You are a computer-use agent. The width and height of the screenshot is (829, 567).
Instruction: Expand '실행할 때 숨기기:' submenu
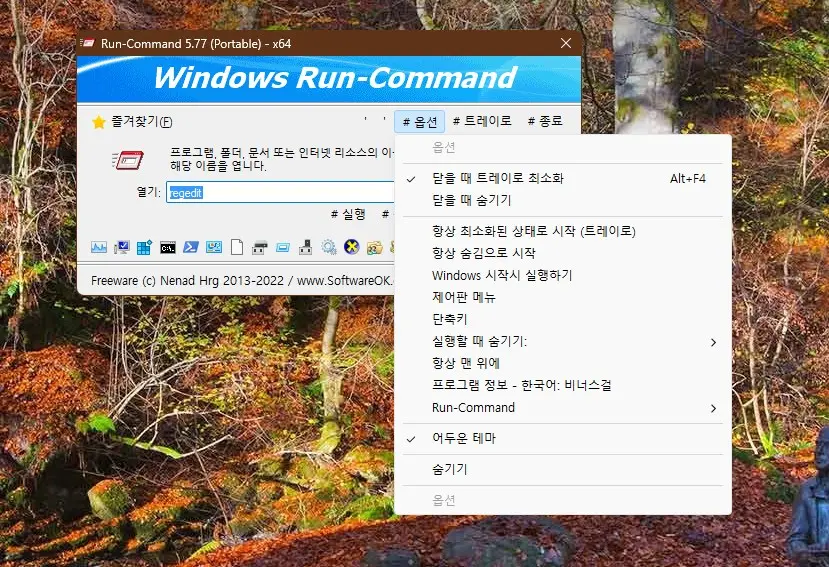[x=563, y=342]
